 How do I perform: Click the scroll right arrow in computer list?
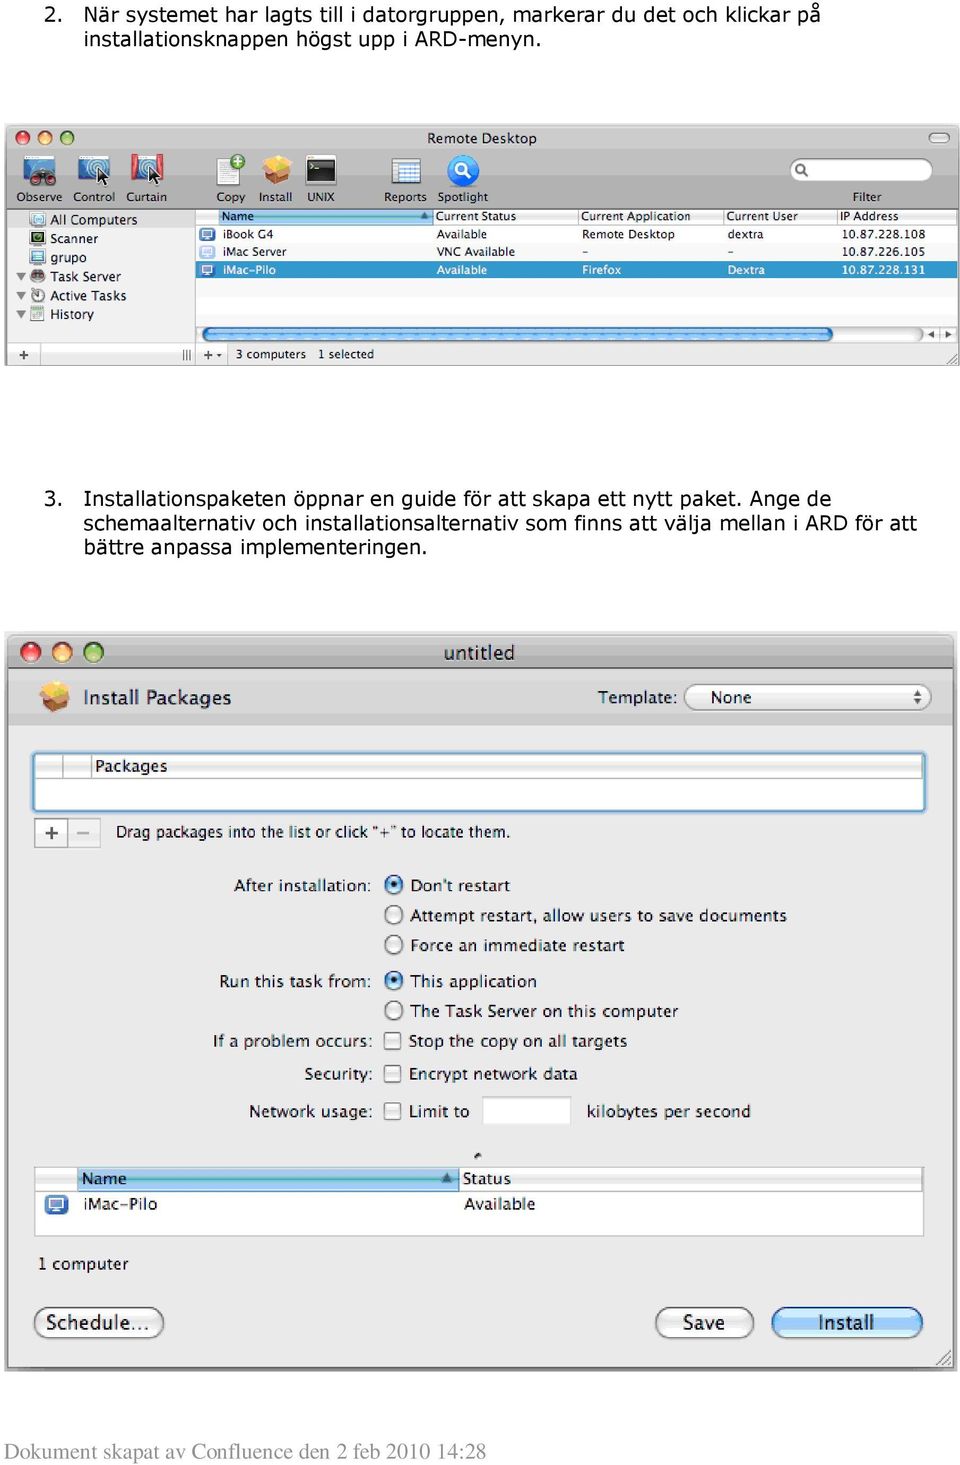click(x=948, y=334)
